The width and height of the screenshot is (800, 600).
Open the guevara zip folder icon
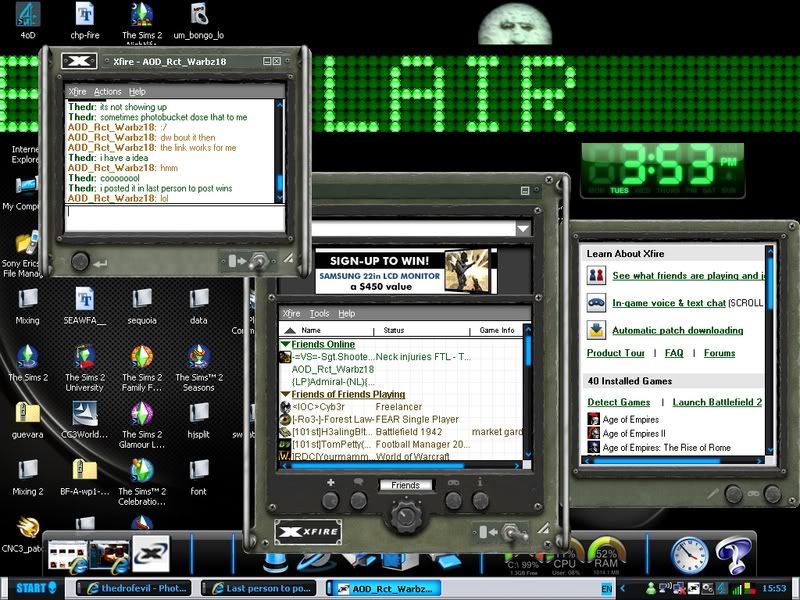coord(28,420)
